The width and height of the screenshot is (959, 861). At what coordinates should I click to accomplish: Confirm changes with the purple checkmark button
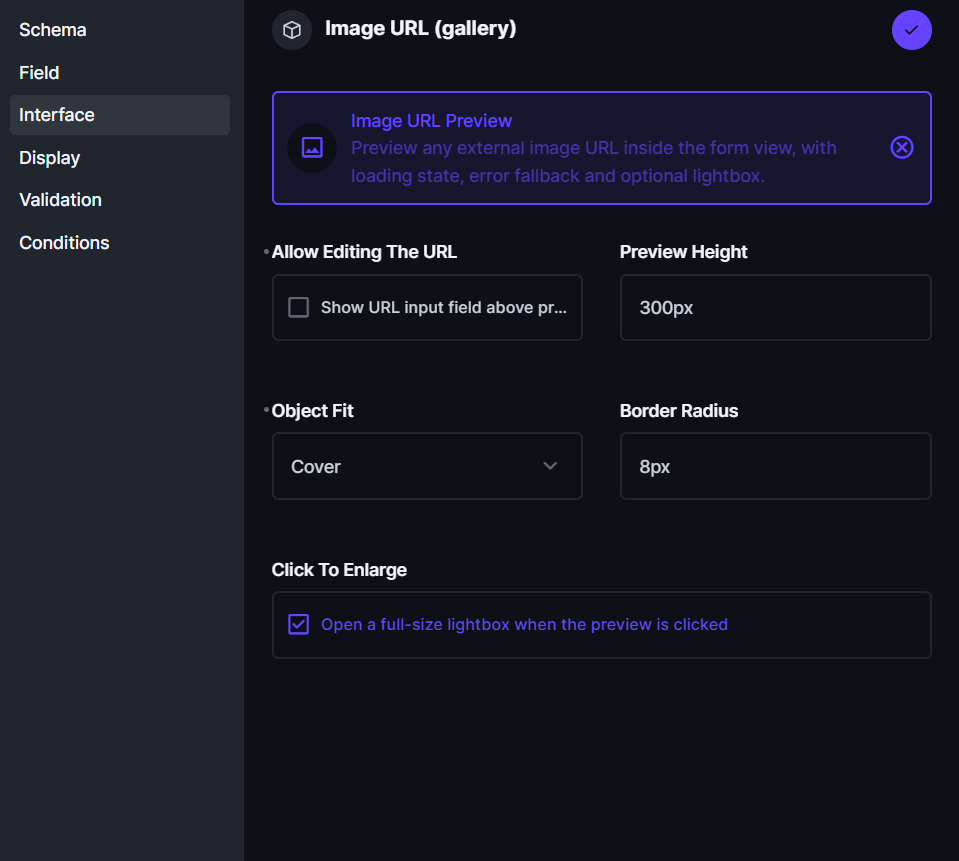point(911,30)
